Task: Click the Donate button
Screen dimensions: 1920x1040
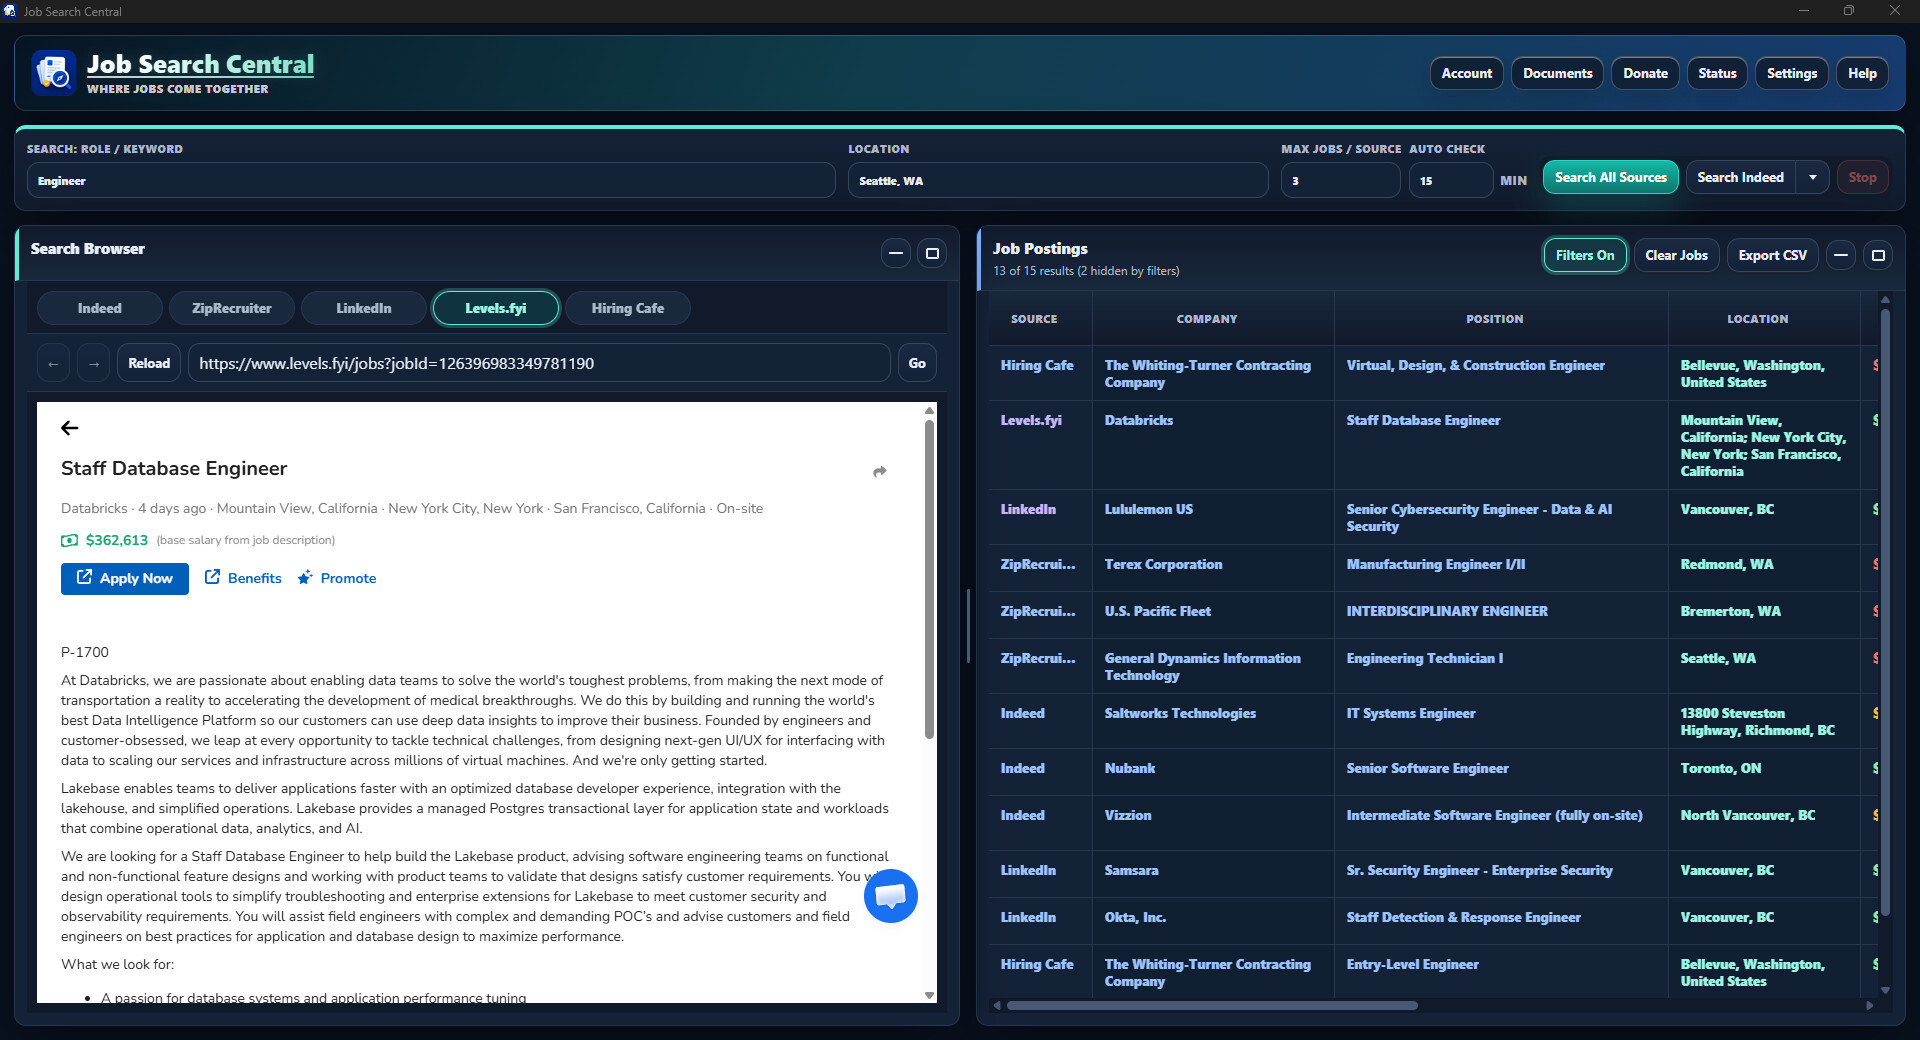Action: coord(1646,74)
